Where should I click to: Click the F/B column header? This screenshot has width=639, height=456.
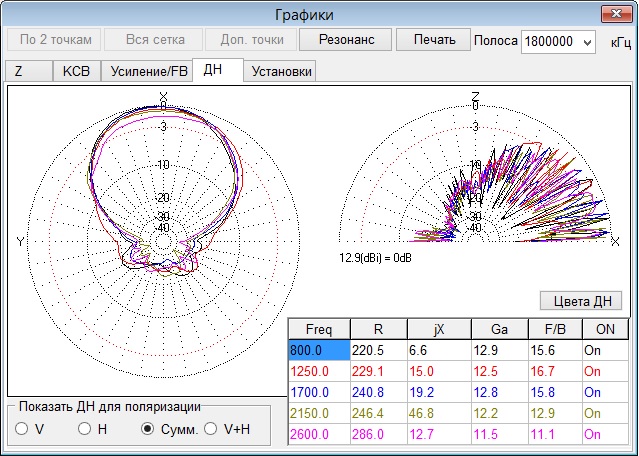(x=553, y=330)
